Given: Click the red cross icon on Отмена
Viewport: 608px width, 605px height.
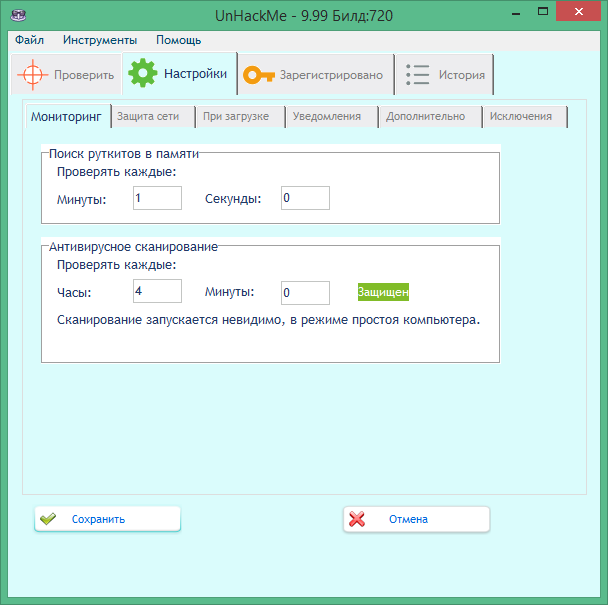Looking at the screenshot, I should 357,519.
